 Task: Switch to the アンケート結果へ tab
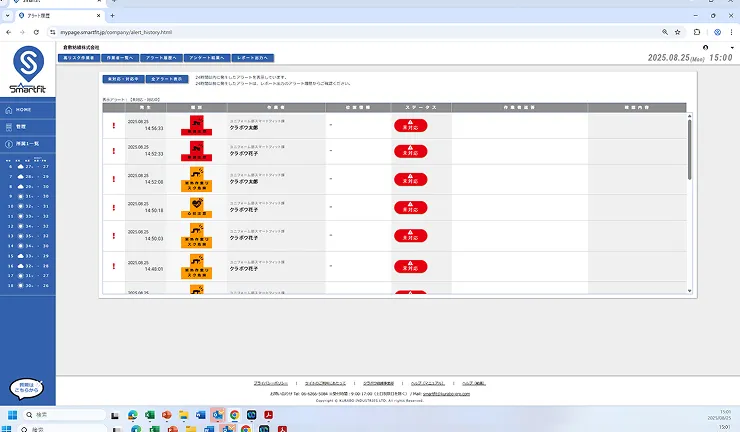point(207,58)
